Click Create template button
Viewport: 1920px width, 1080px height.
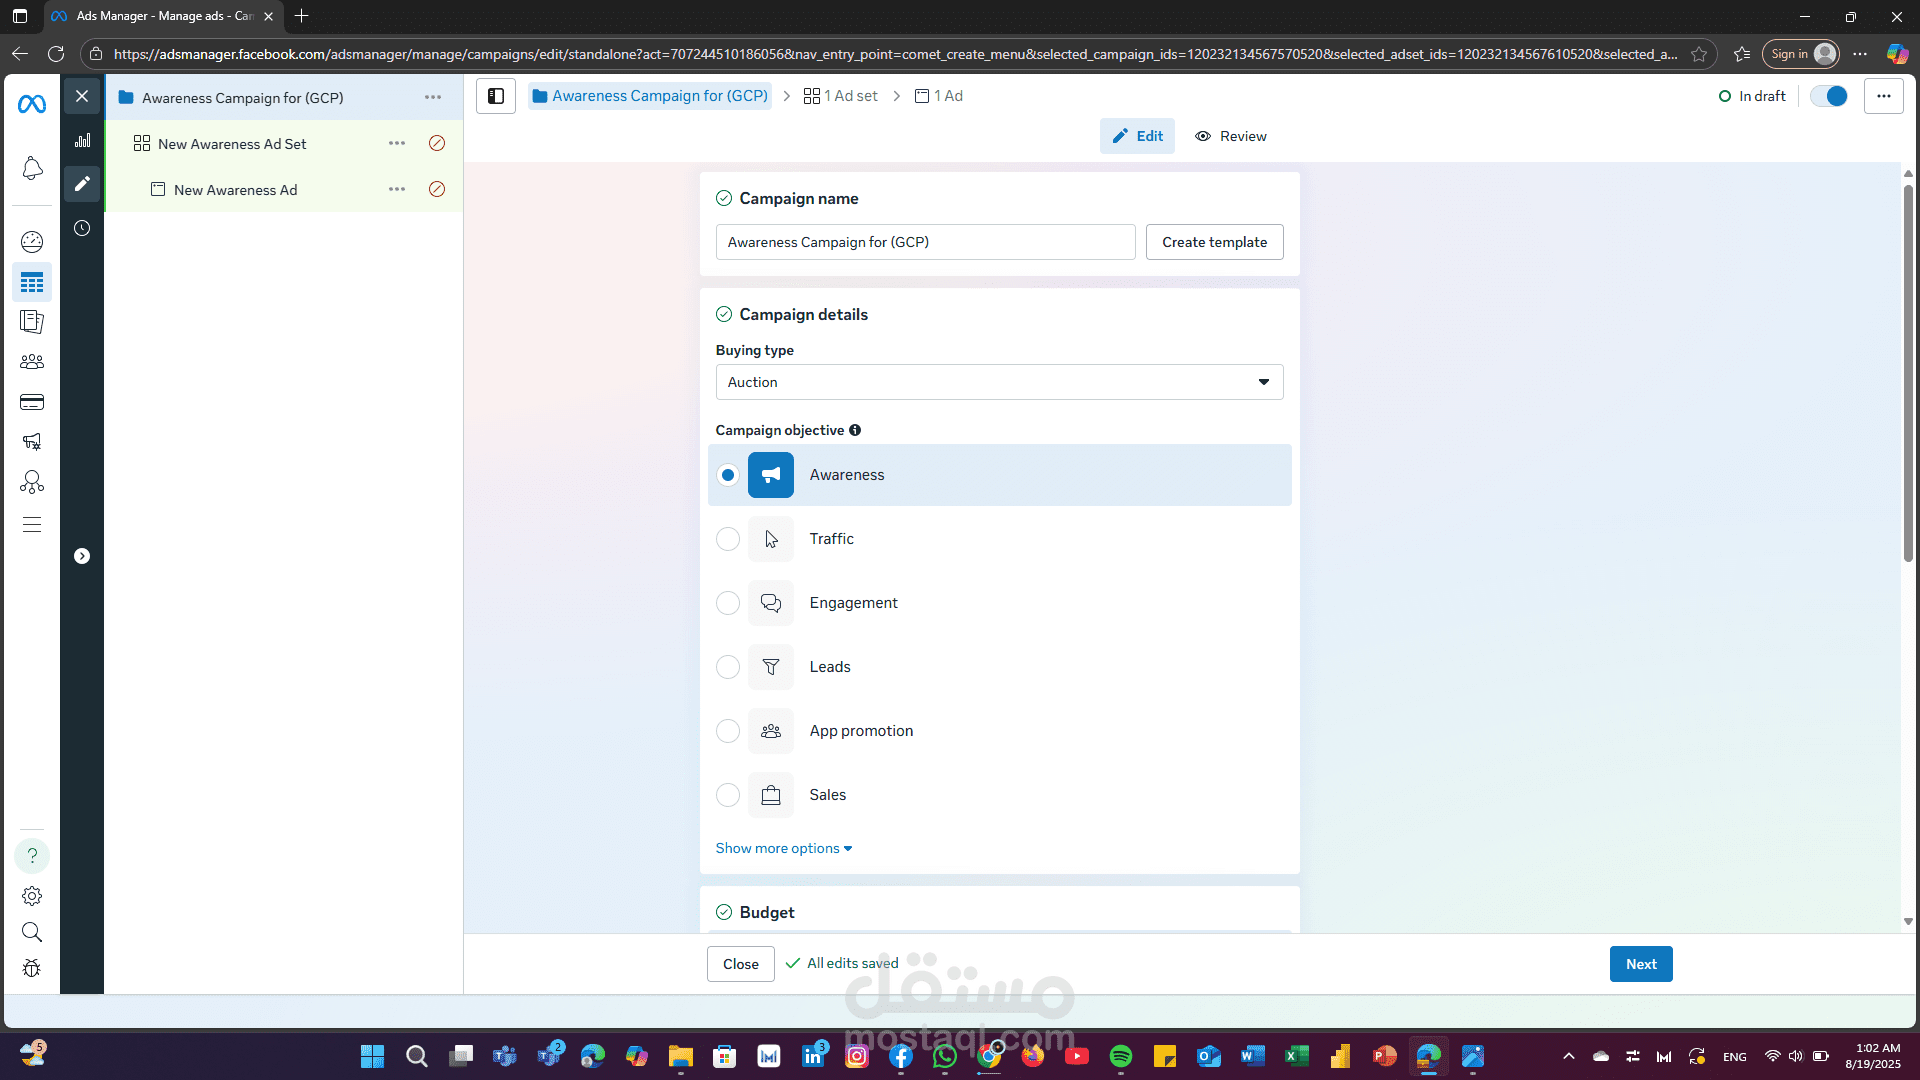[x=1215, y=242]
